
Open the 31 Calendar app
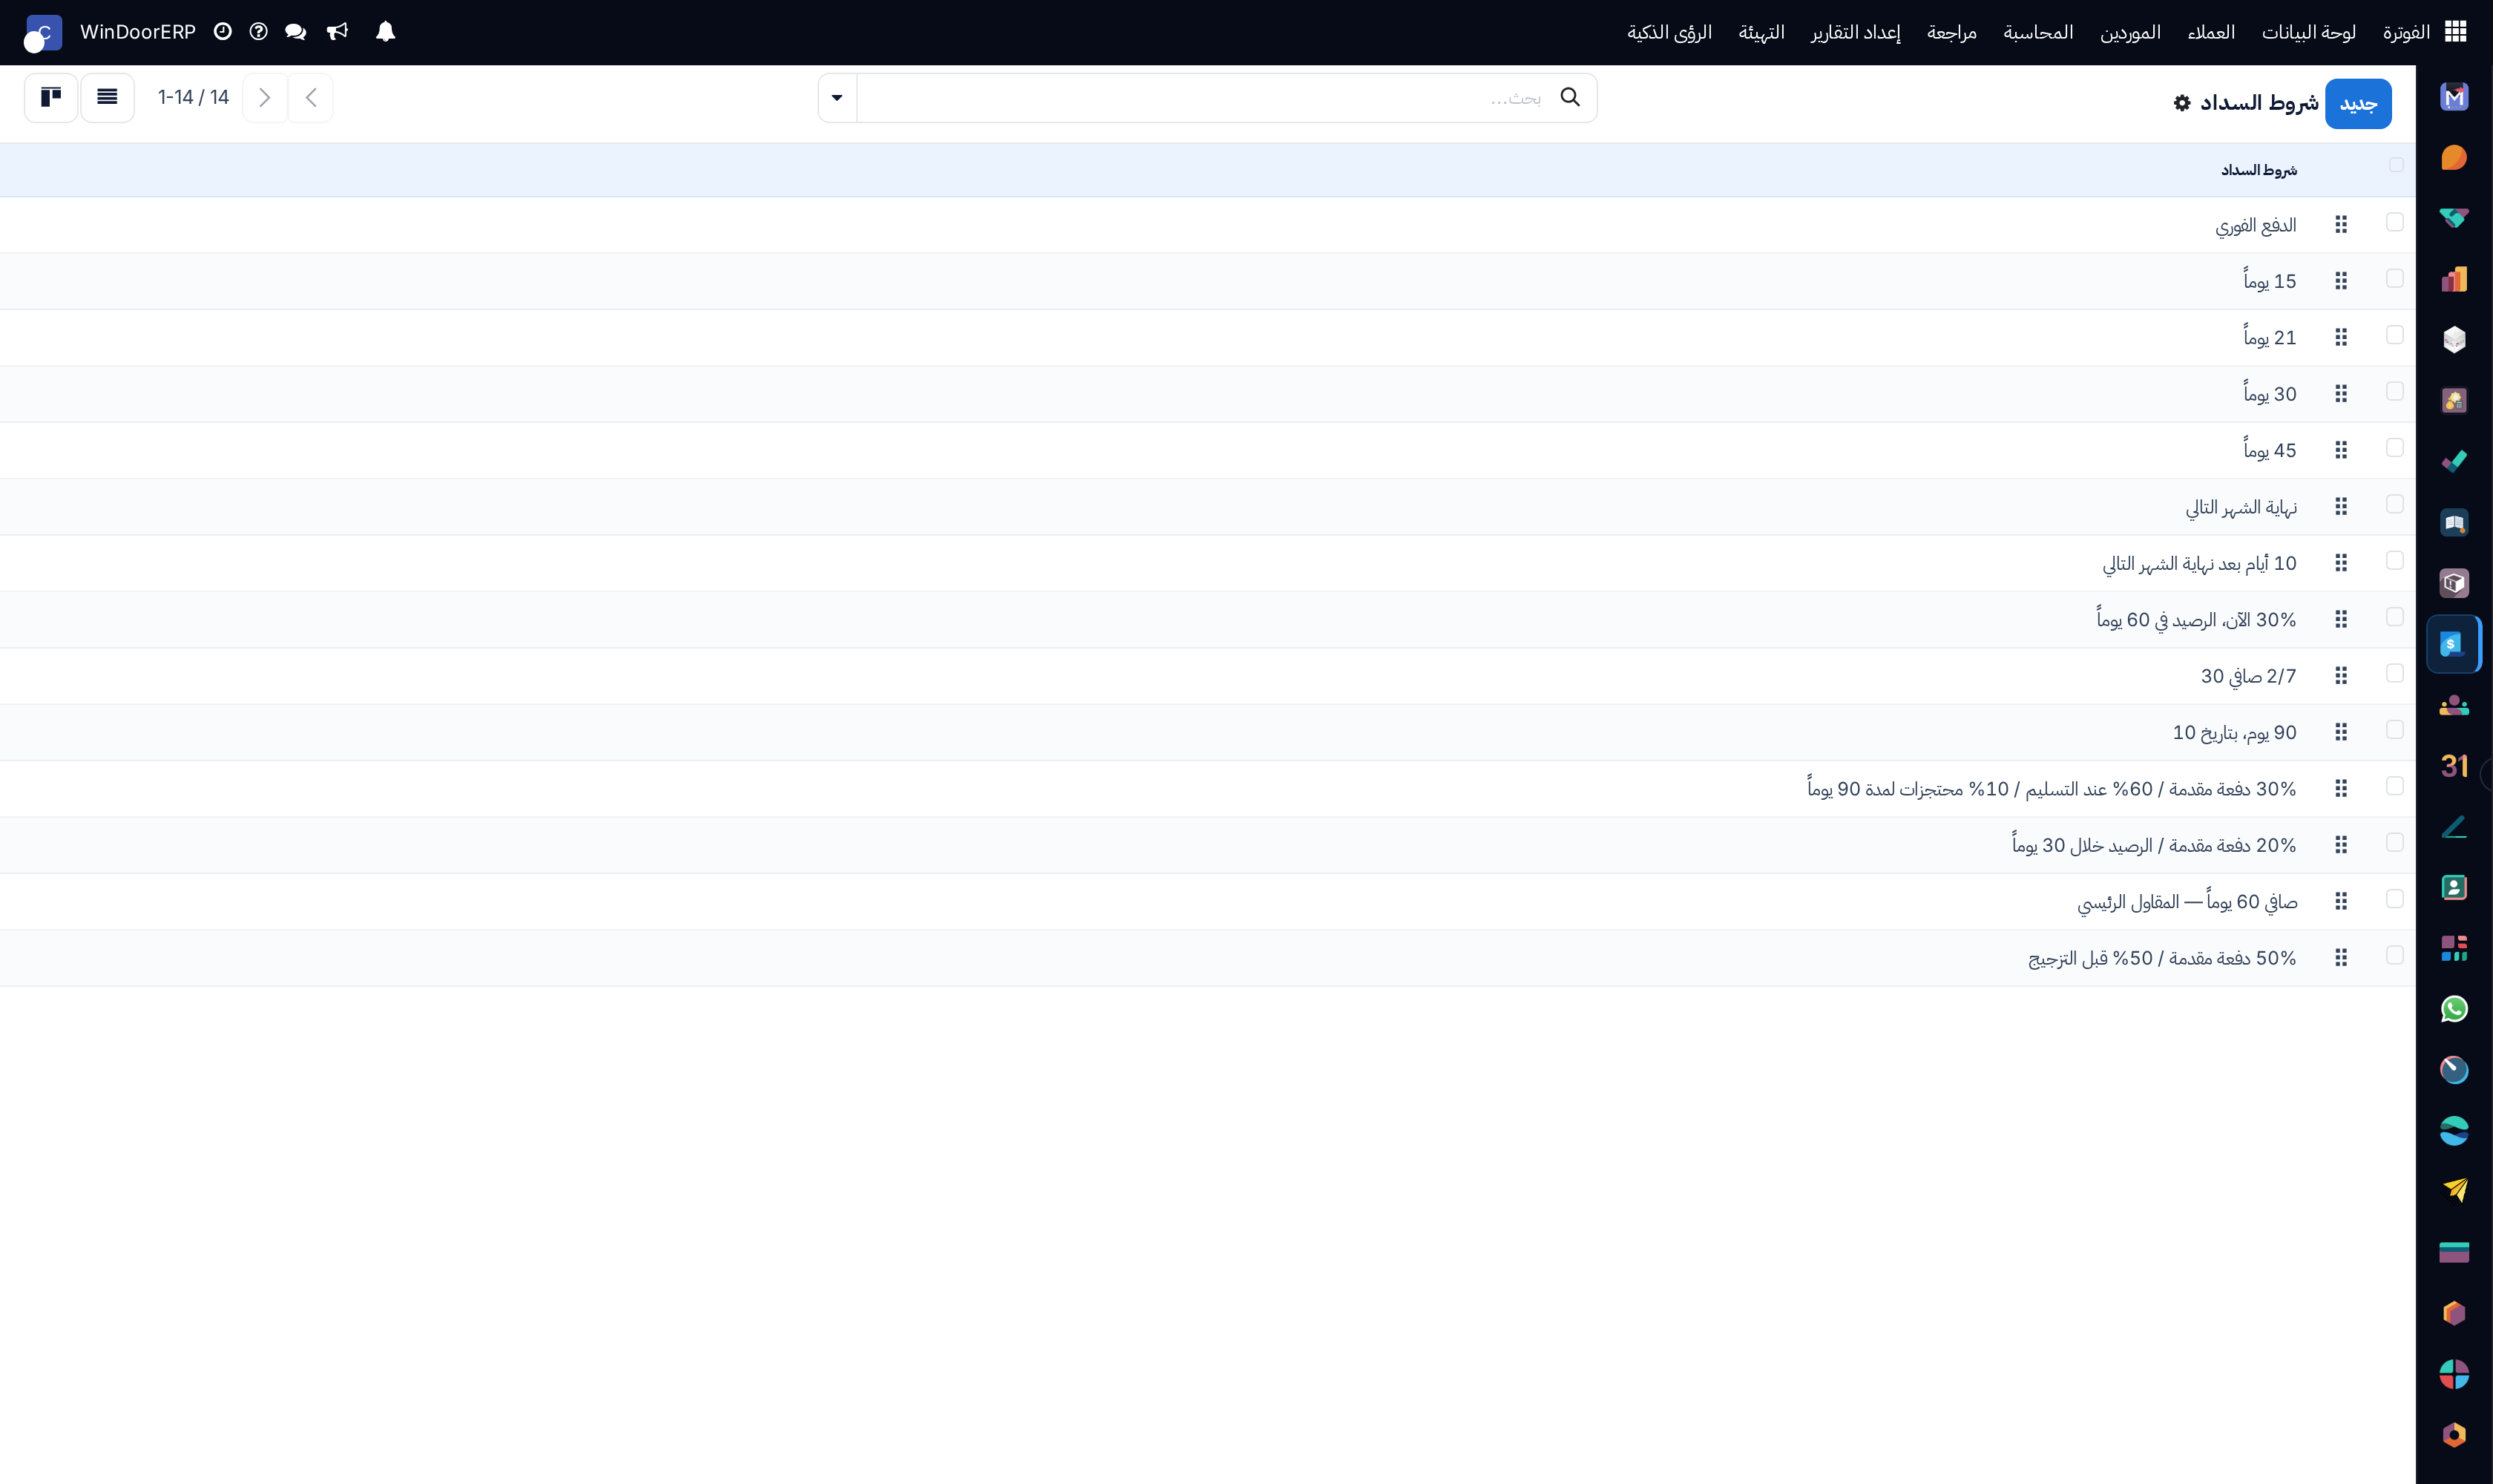point(2454,766)
